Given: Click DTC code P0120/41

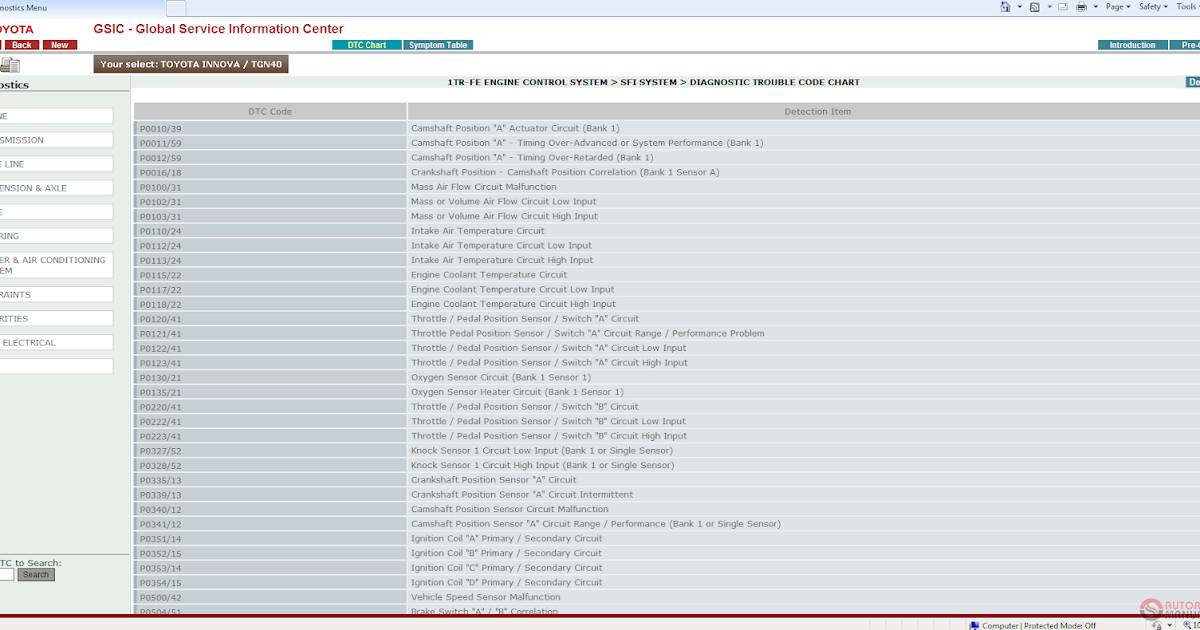Looking at the screenshot, I should [x=161, y=319].
